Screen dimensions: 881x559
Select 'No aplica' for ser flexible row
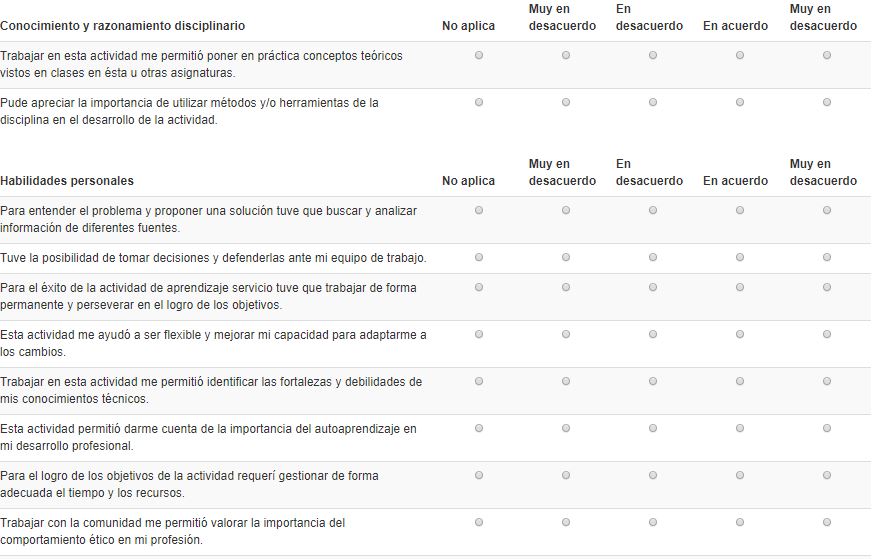[x=479, y=334]
